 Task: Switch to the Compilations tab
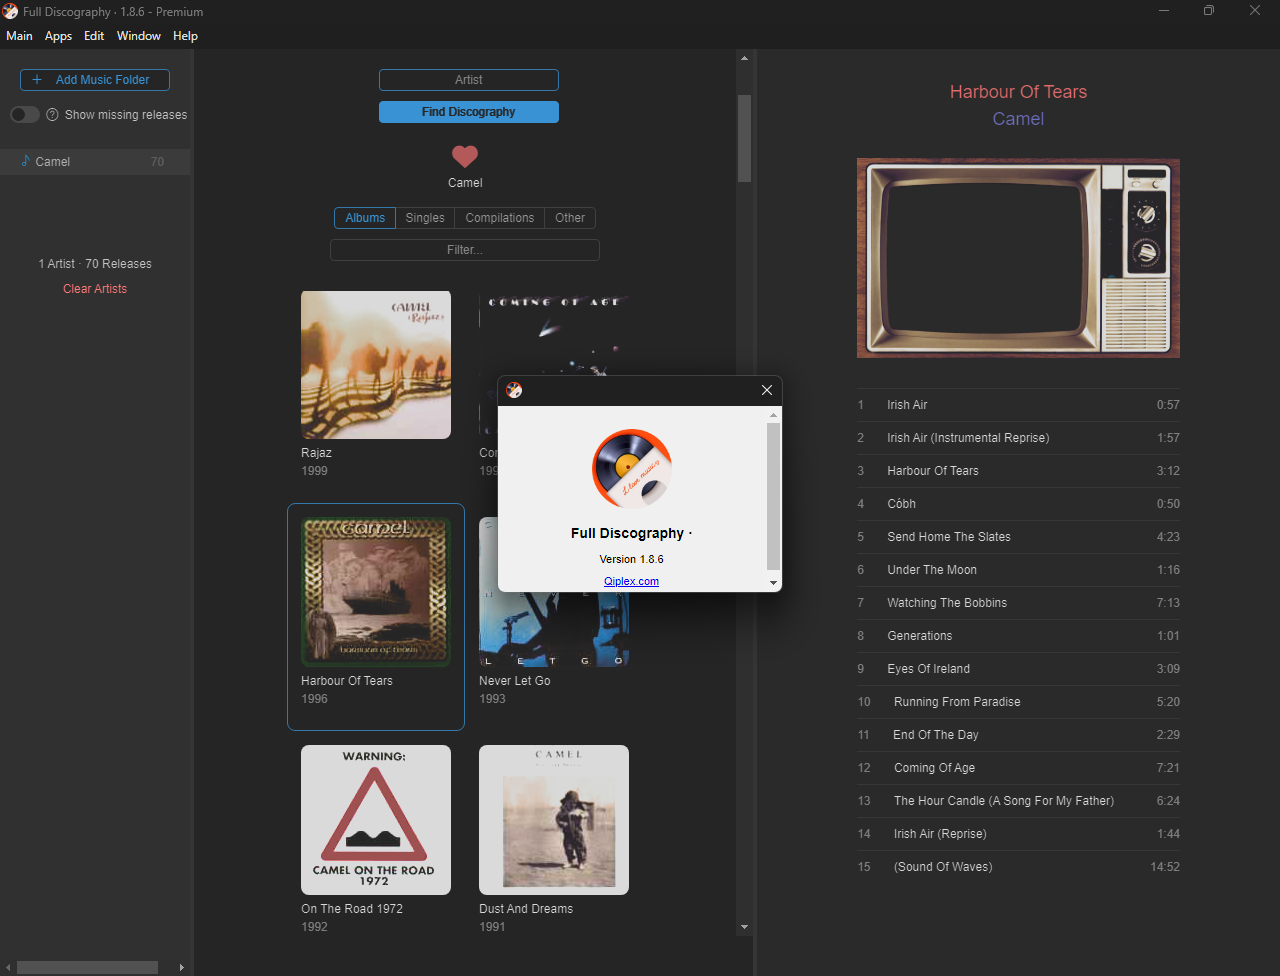point(500,218)
